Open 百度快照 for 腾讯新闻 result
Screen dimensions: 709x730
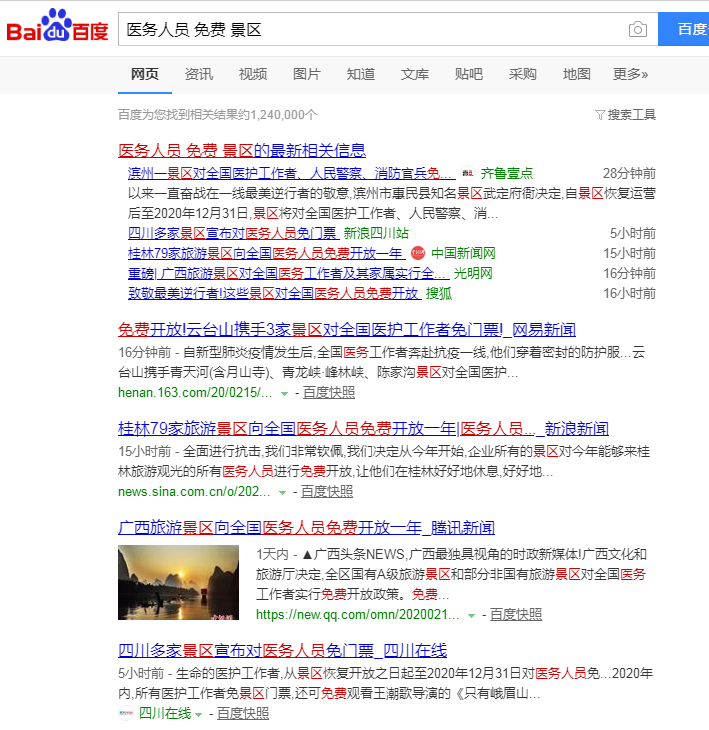pos(516,615)
